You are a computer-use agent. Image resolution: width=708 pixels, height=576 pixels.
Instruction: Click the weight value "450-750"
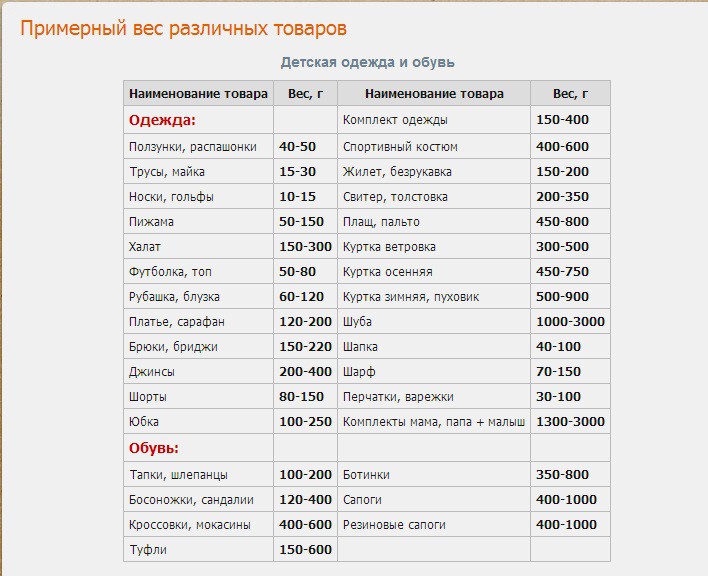click(x=562, y=272)
